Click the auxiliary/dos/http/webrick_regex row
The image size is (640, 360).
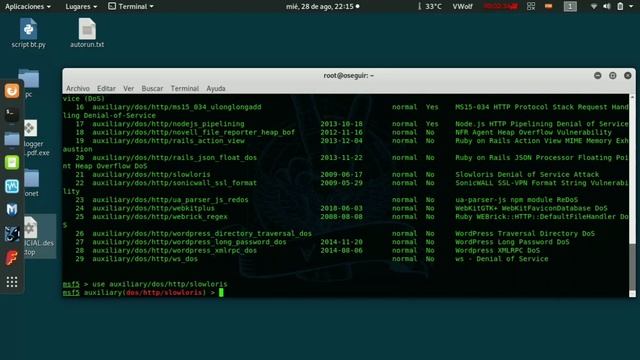click(x=345, y=217)
